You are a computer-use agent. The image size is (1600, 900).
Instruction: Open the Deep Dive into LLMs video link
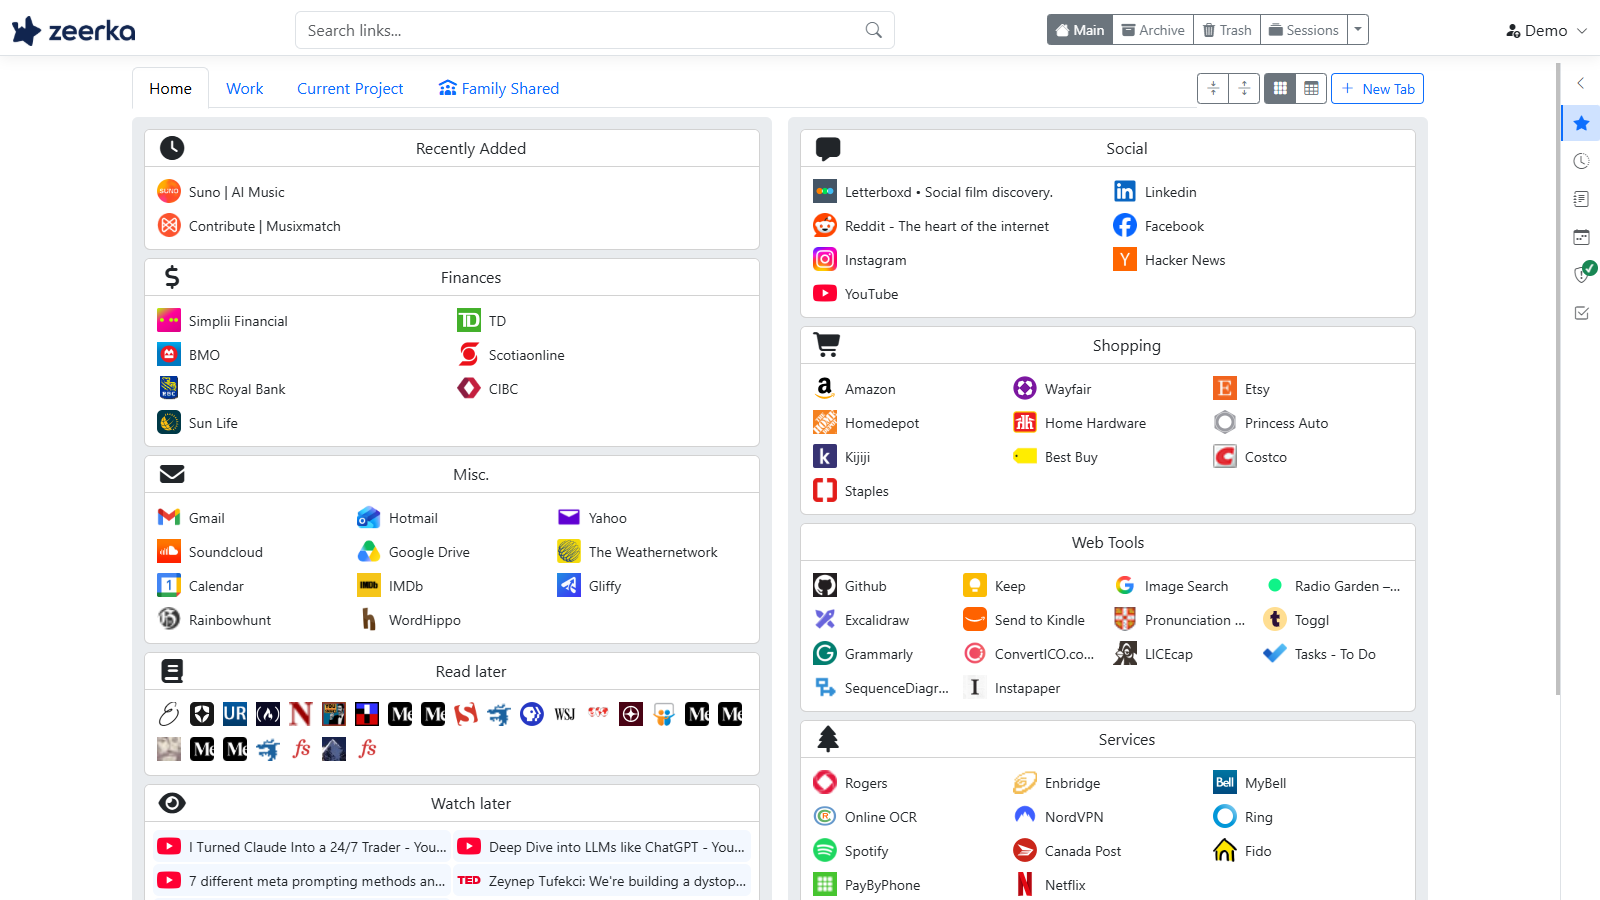click(x=617, y=847)
